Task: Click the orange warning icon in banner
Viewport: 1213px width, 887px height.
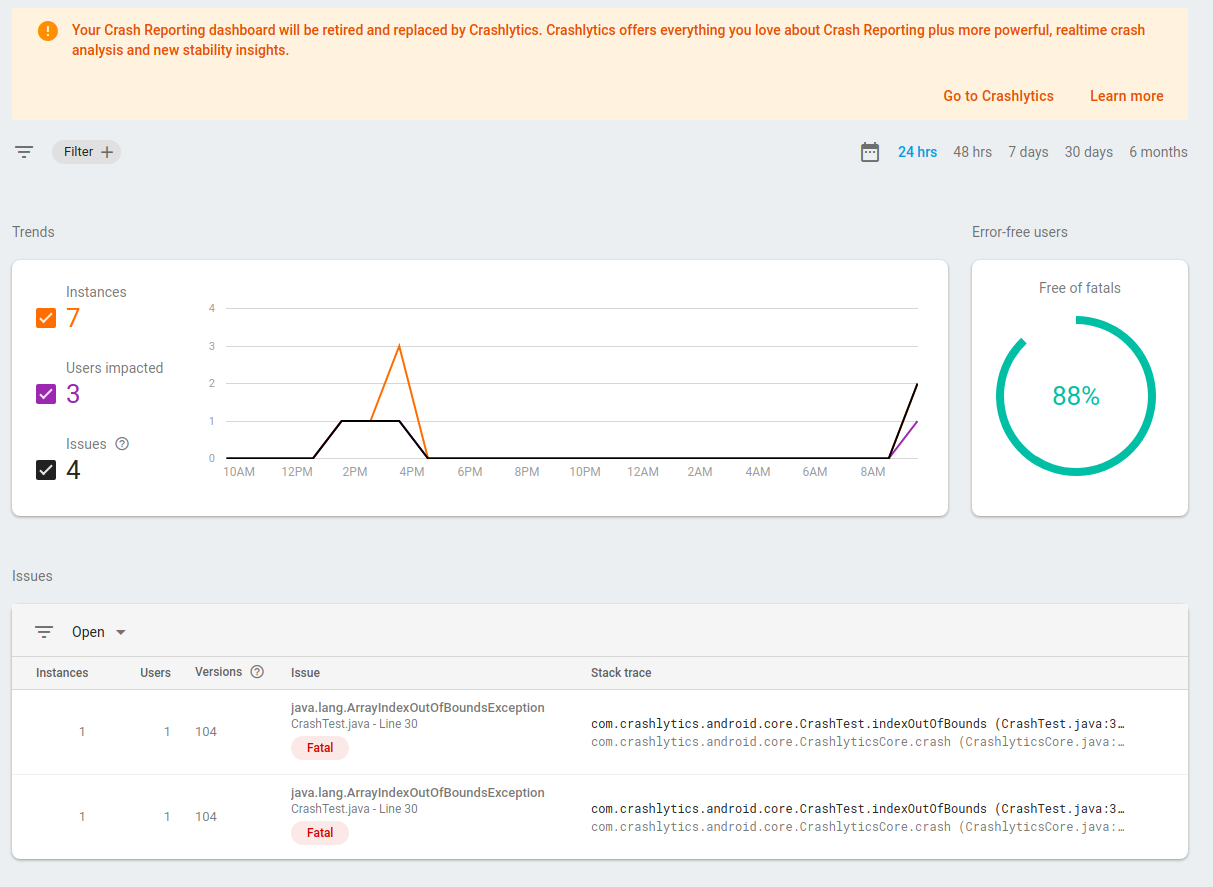Action: click(48, 31)
